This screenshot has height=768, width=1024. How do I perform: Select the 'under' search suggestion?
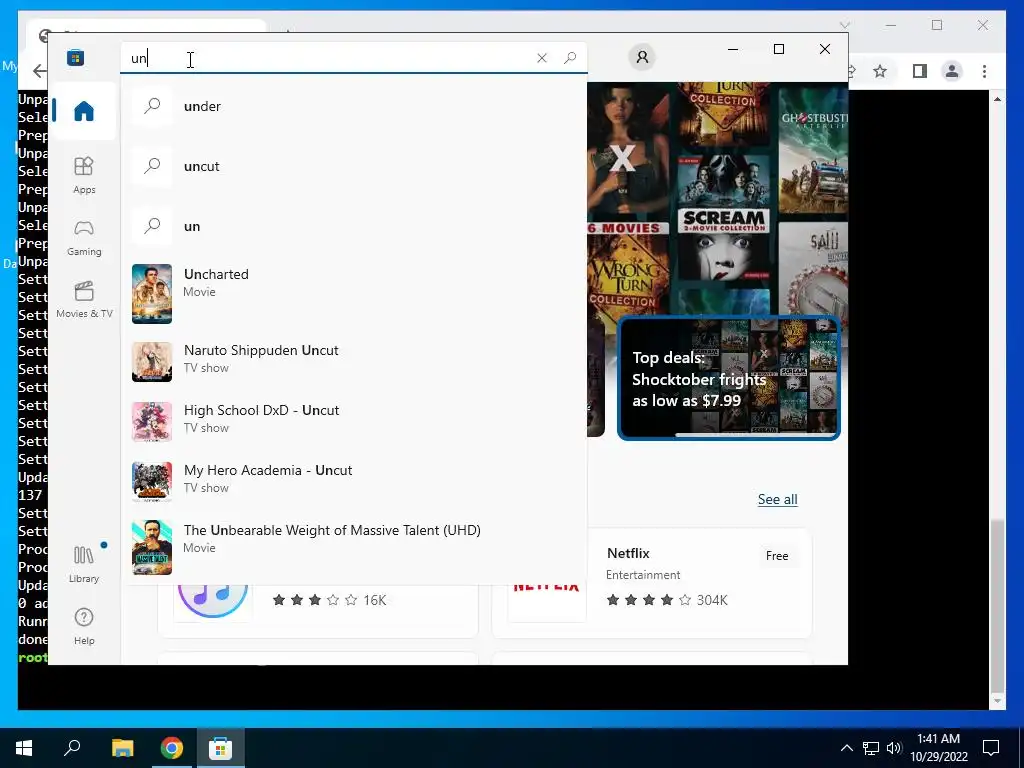[353, 106]
